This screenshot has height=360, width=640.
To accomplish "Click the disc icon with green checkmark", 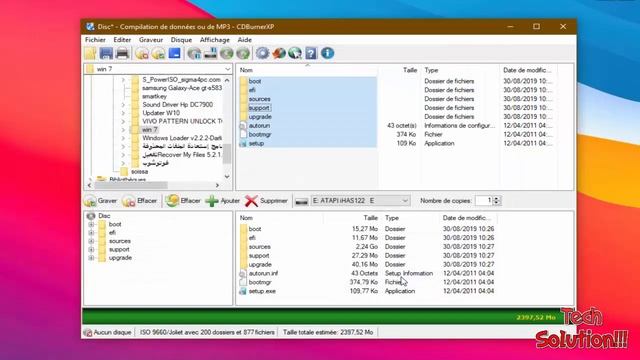I will coord(158,53).
